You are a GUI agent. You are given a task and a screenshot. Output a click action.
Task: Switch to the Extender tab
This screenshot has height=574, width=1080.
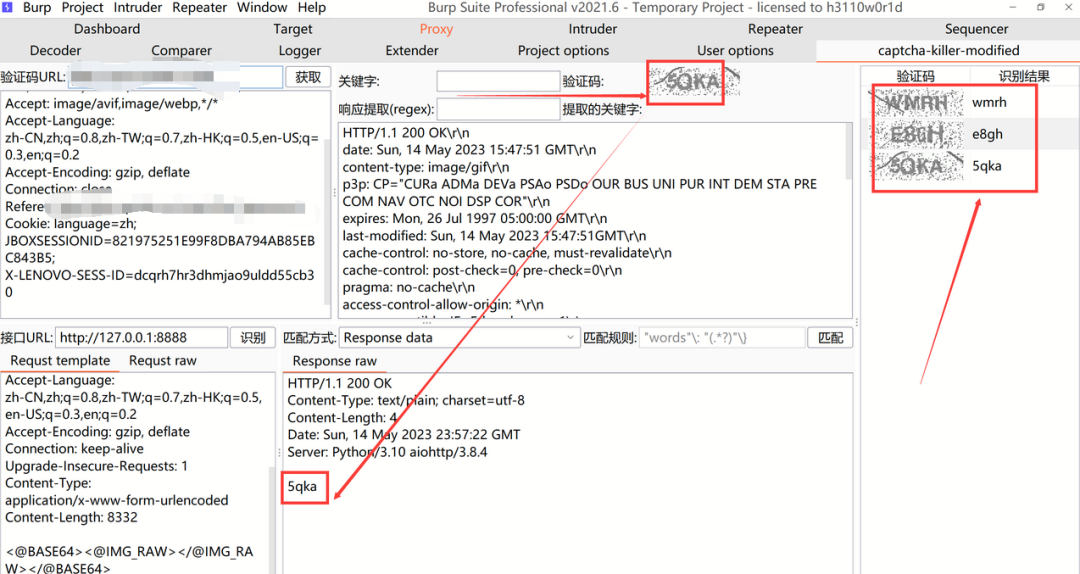pos(412,50)
